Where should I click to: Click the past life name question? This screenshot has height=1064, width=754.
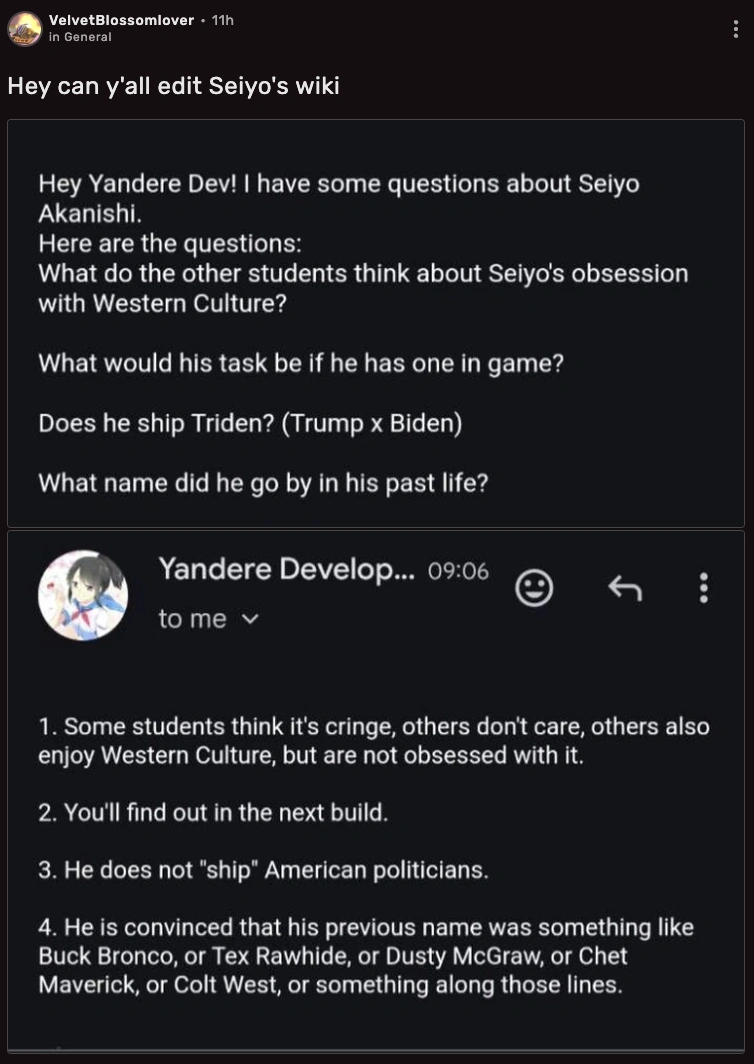pos(263,482)
